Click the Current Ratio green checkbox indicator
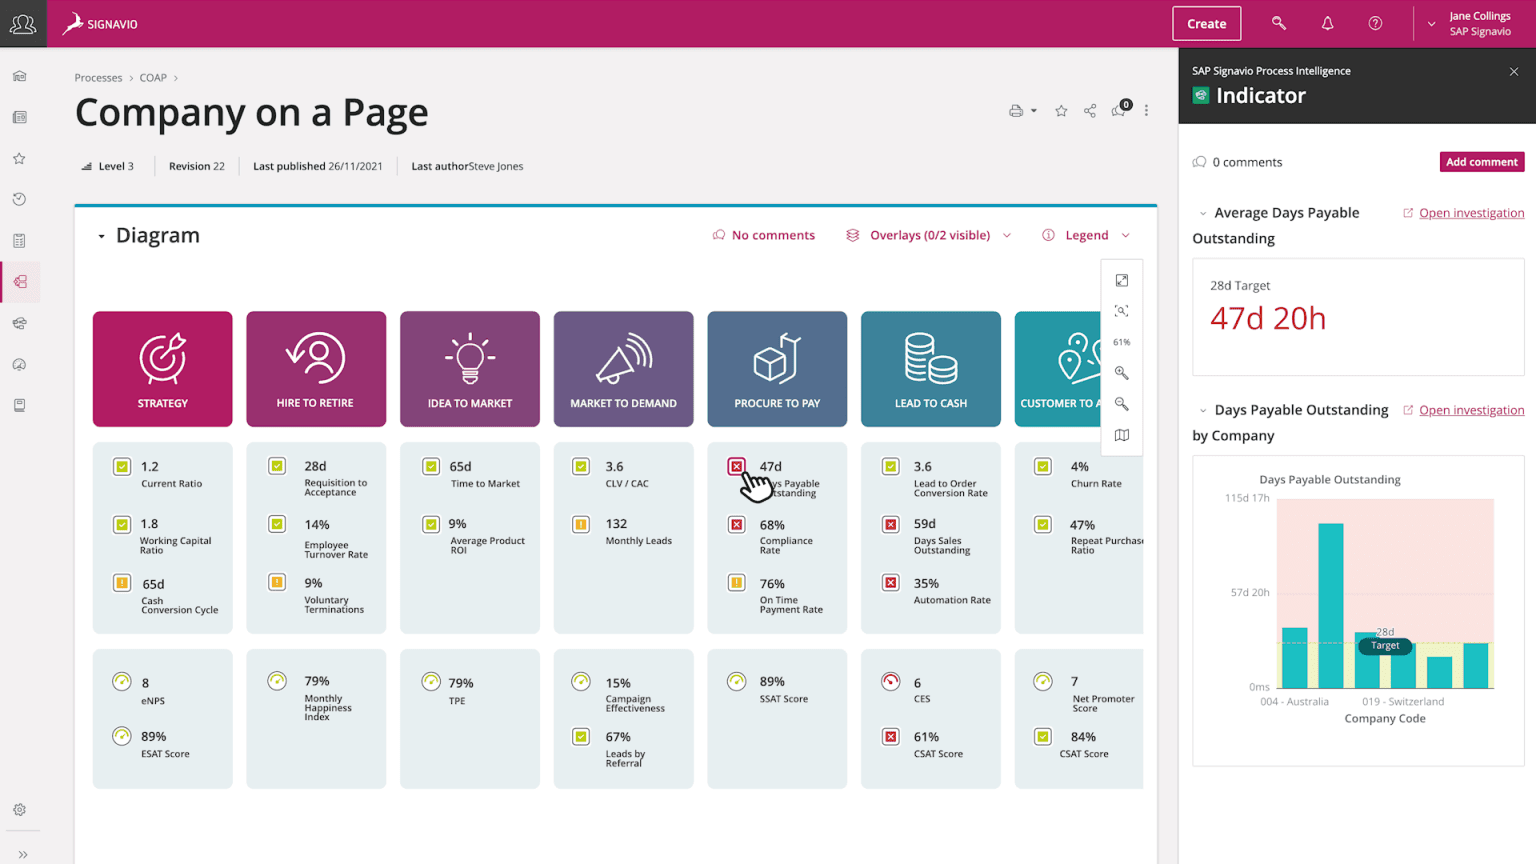The width and height of the screenshot is (1536, 864). coord(122,467)
